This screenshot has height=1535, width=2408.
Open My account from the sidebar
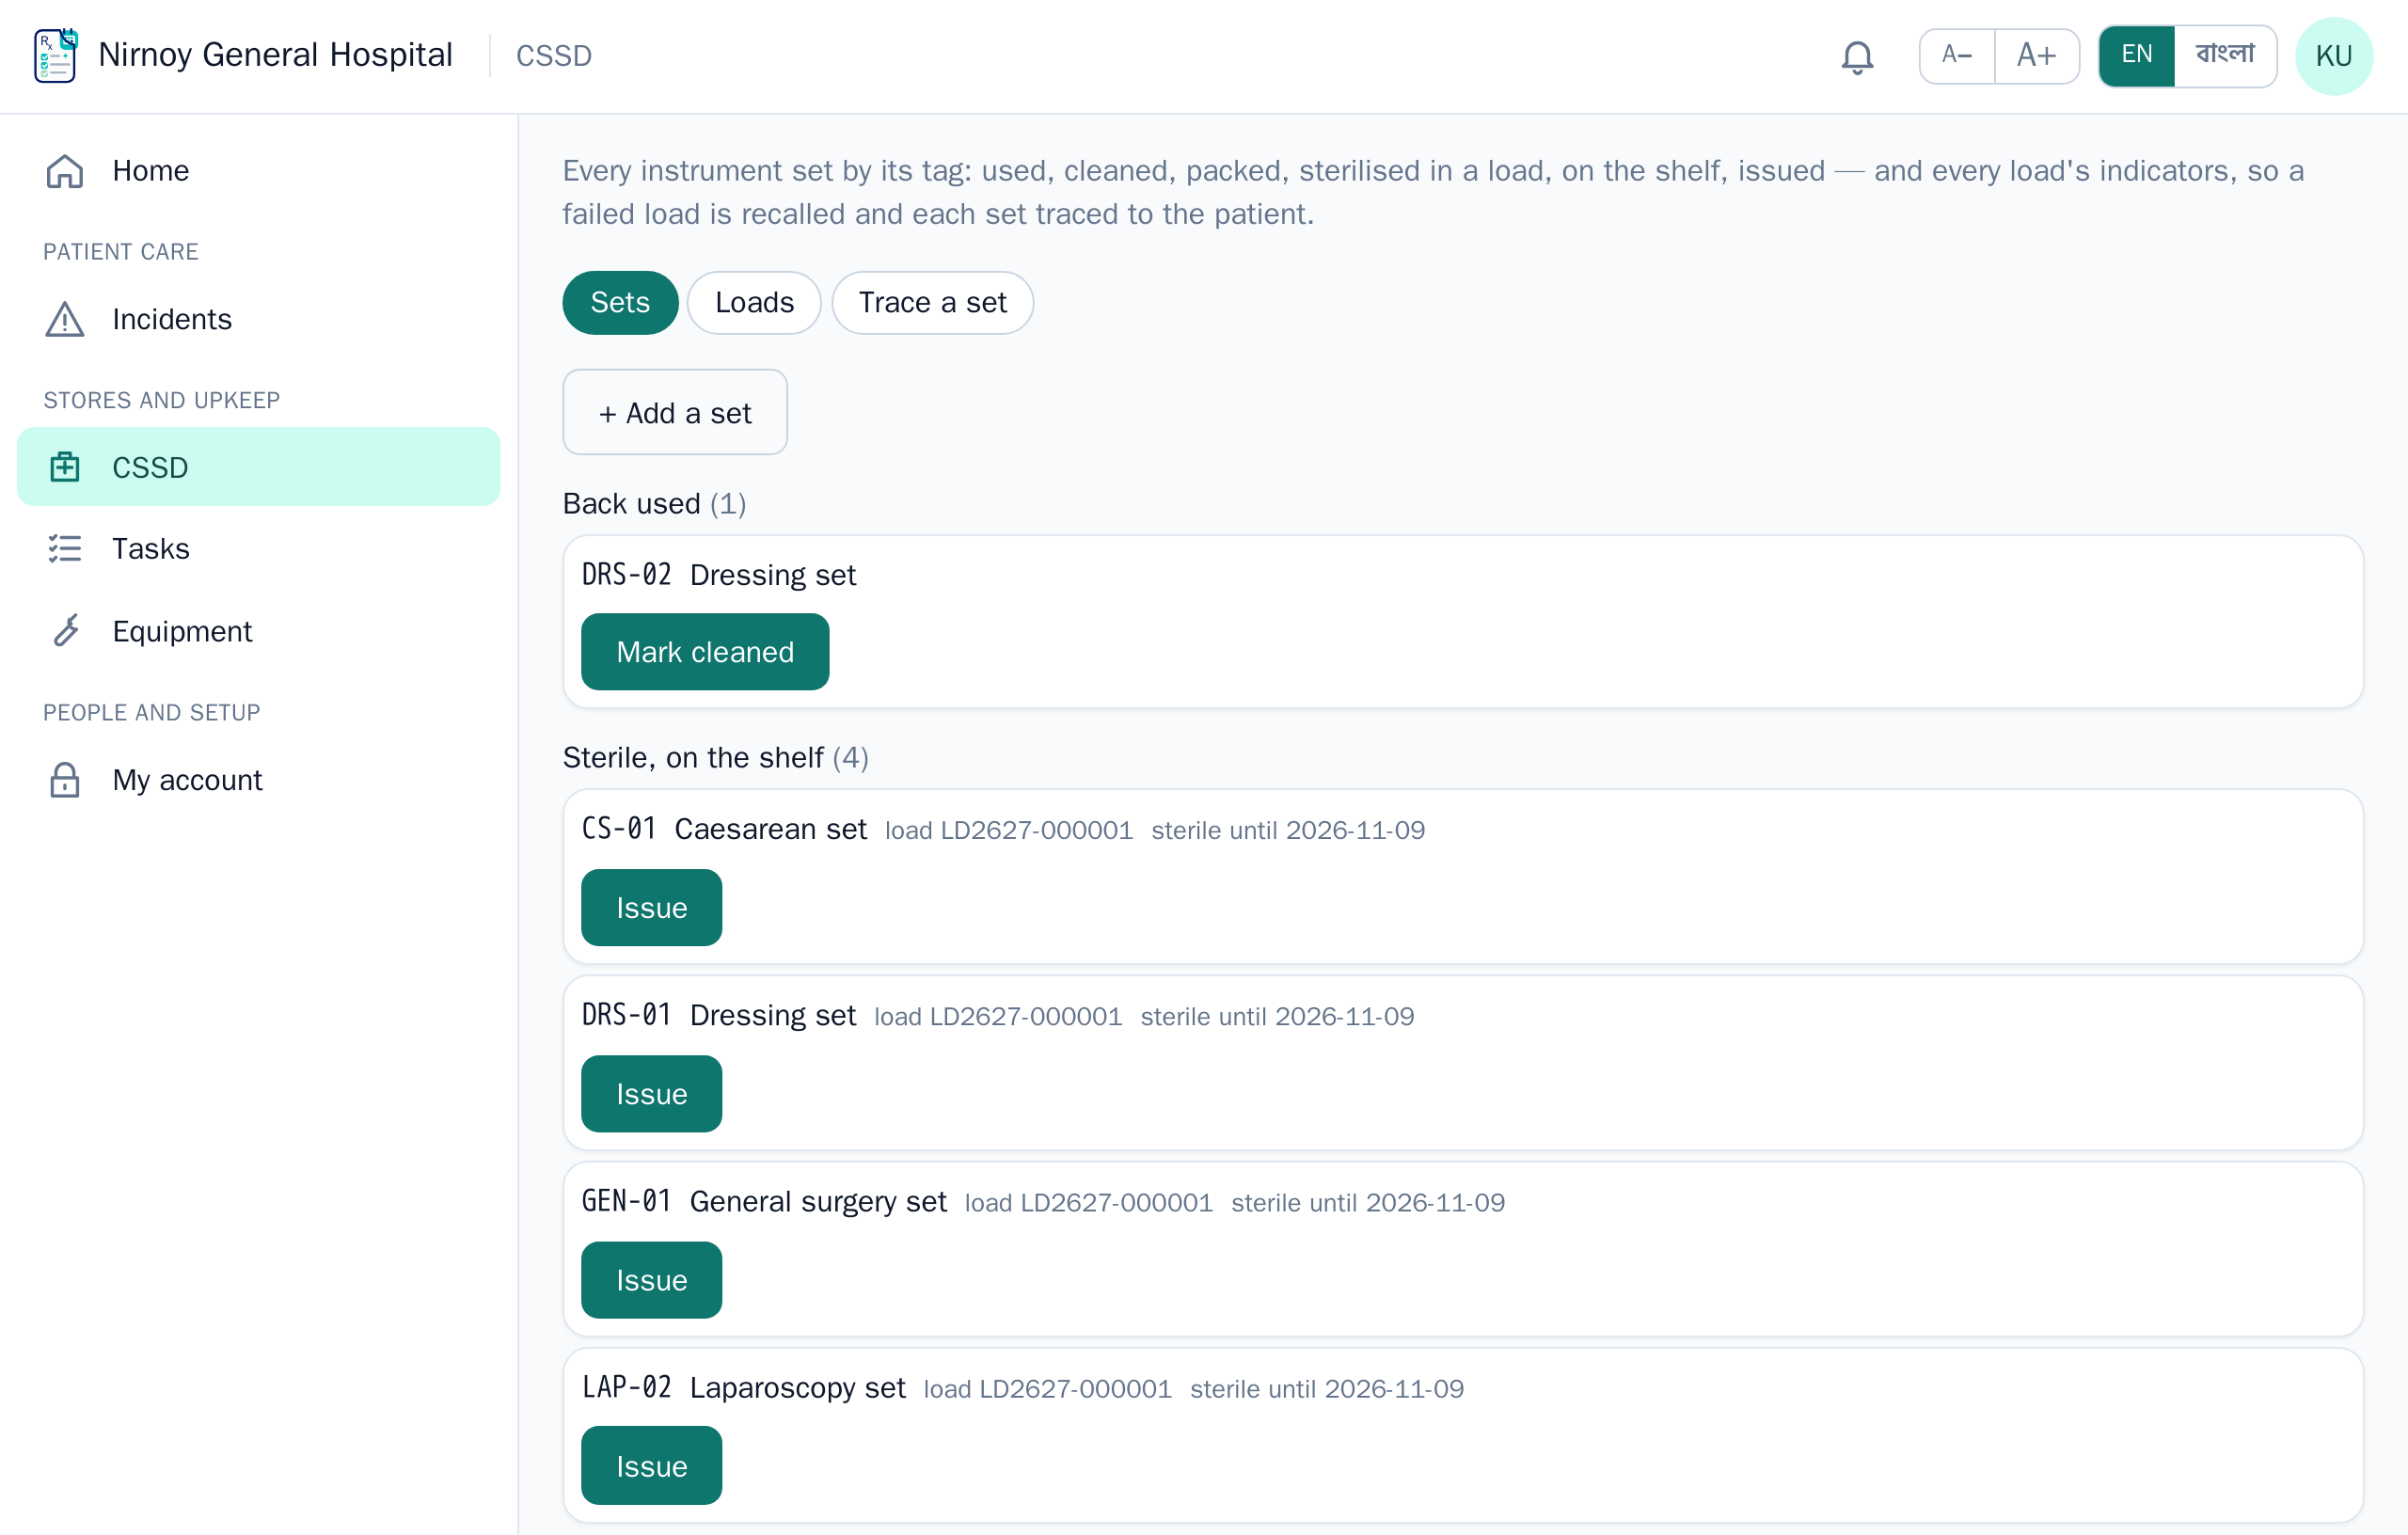(258, 779)
